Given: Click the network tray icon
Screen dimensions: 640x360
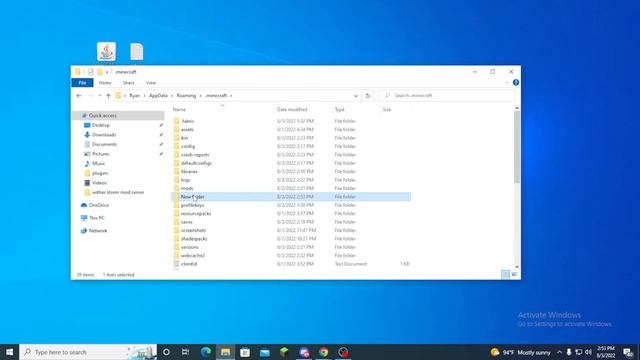Looking at the screenshot, I should coord(578,352).
